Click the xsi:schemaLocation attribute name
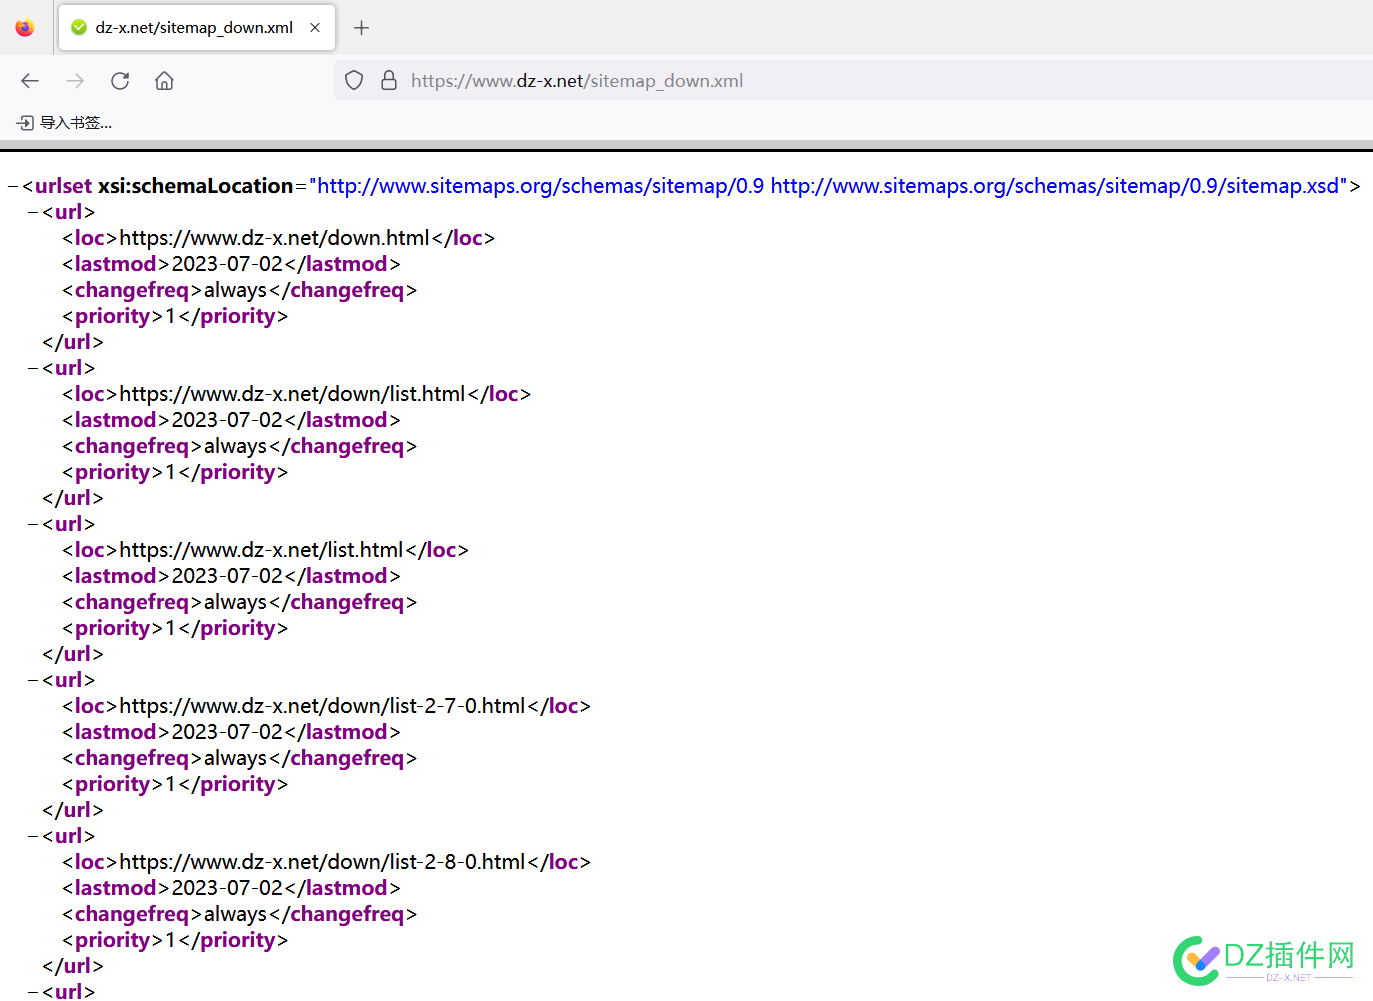The width and height of the screenshot is (1373, 1001). click(196, 186)
